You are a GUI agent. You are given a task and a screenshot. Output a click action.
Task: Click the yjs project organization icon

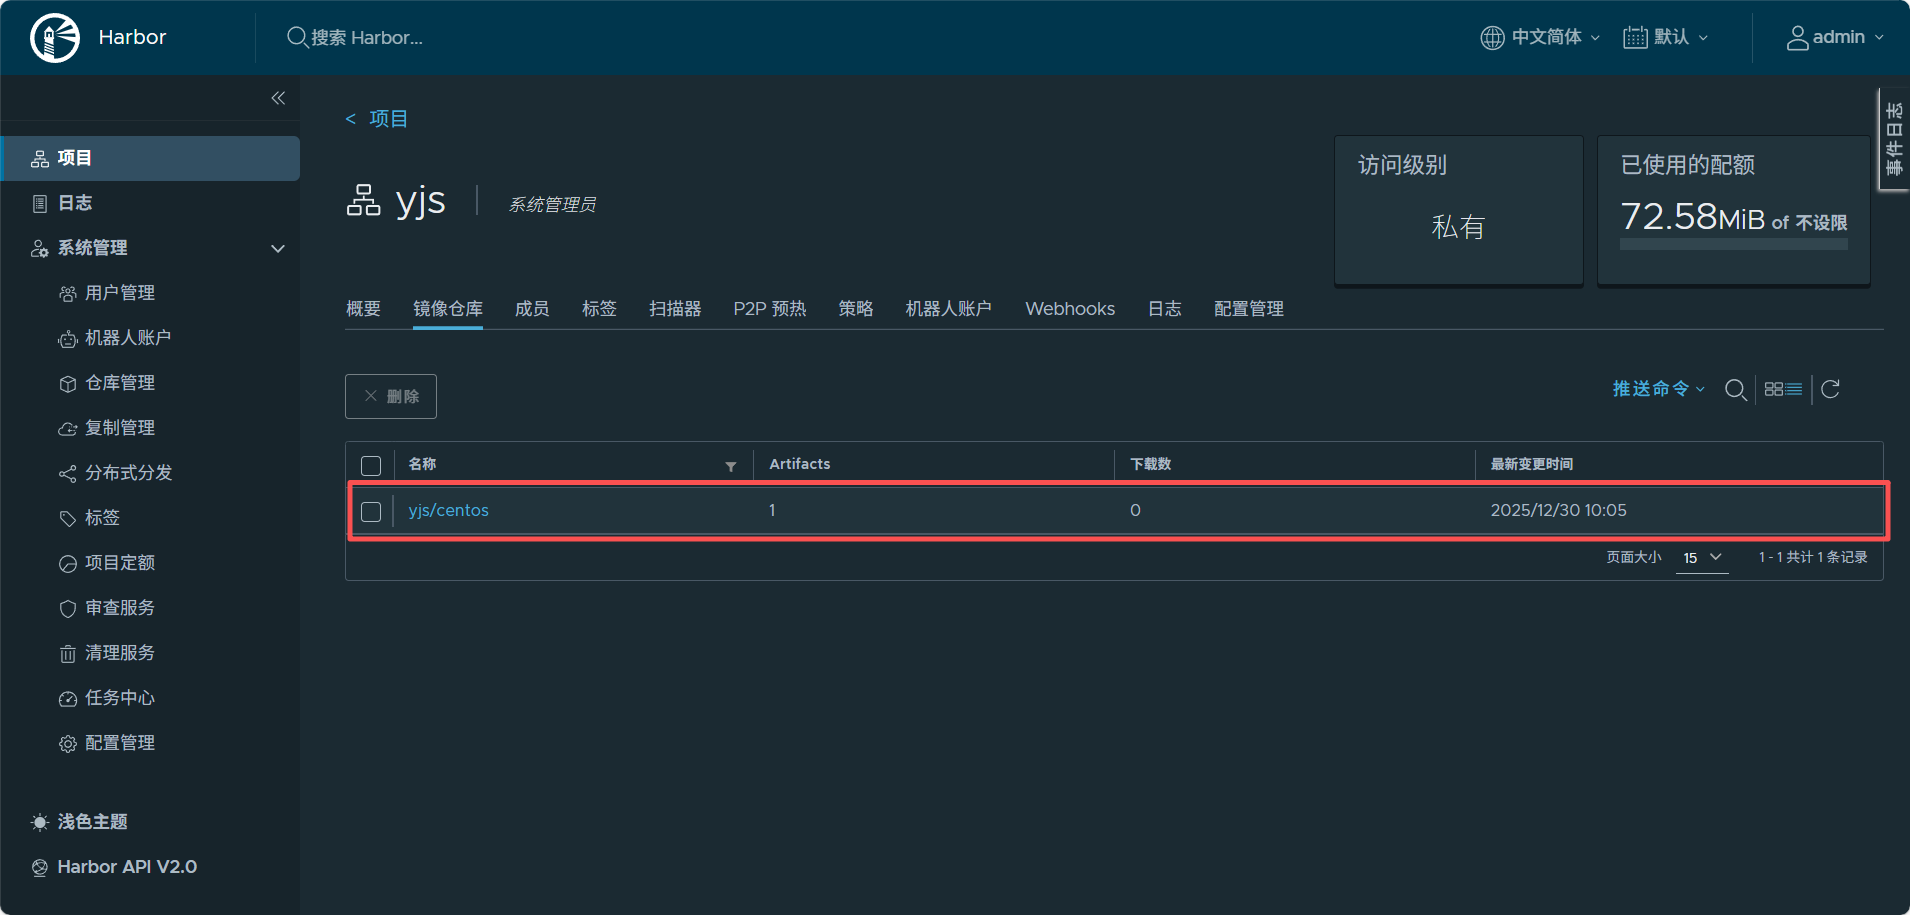click(363, 200)
